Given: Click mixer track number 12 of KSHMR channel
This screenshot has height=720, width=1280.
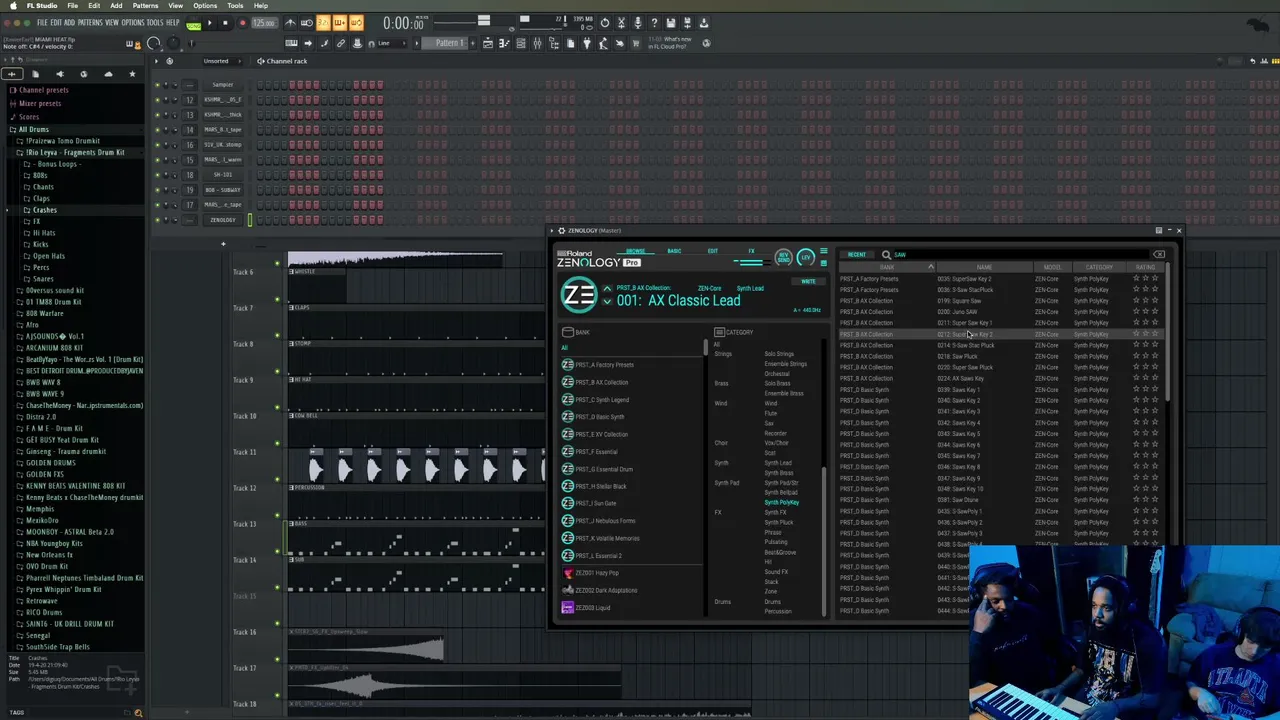Looking at the screenshot, I should [190, 100].
